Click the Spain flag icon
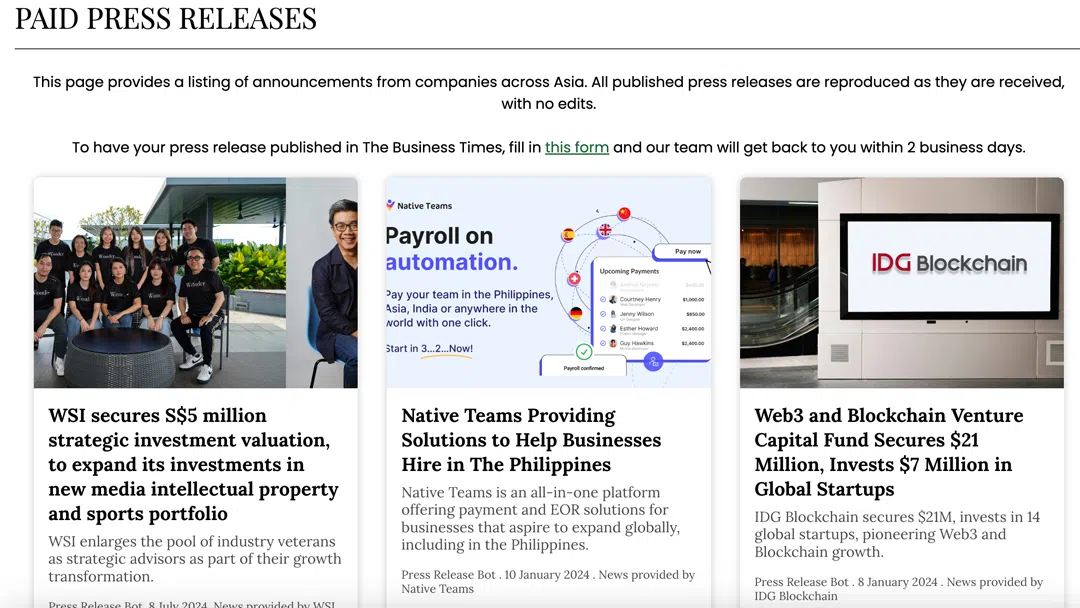This screenshot has height=608, width=1080. click(568, 235)
